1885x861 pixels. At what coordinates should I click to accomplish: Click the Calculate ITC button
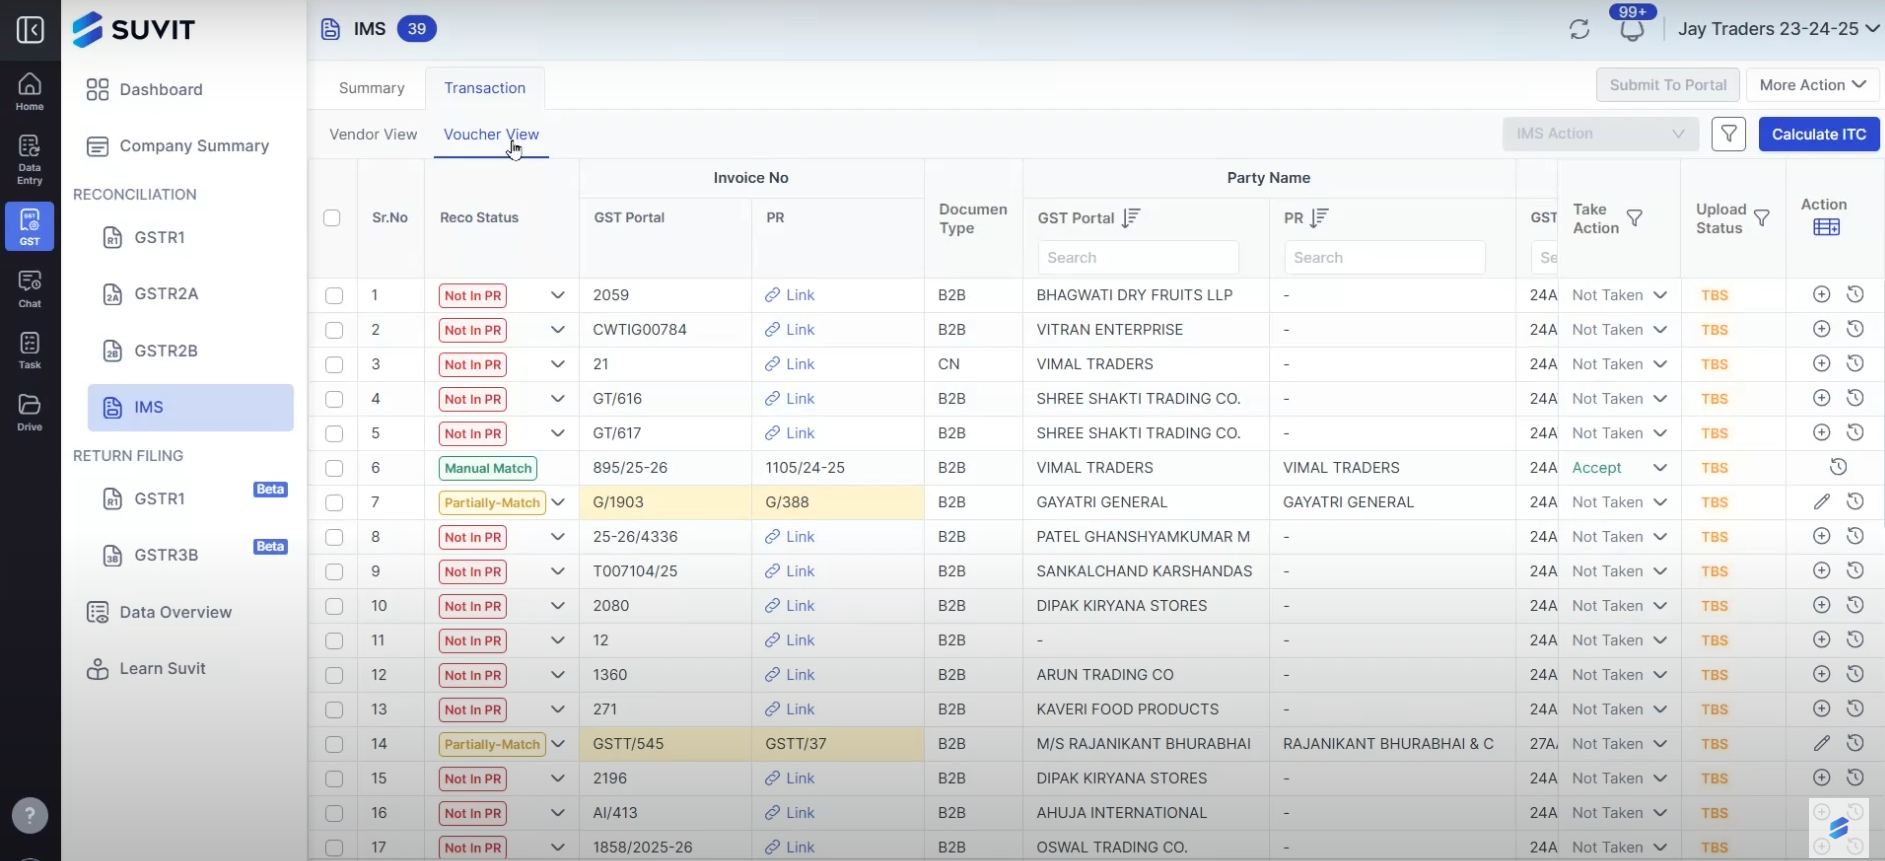[x=1818, y=134]
